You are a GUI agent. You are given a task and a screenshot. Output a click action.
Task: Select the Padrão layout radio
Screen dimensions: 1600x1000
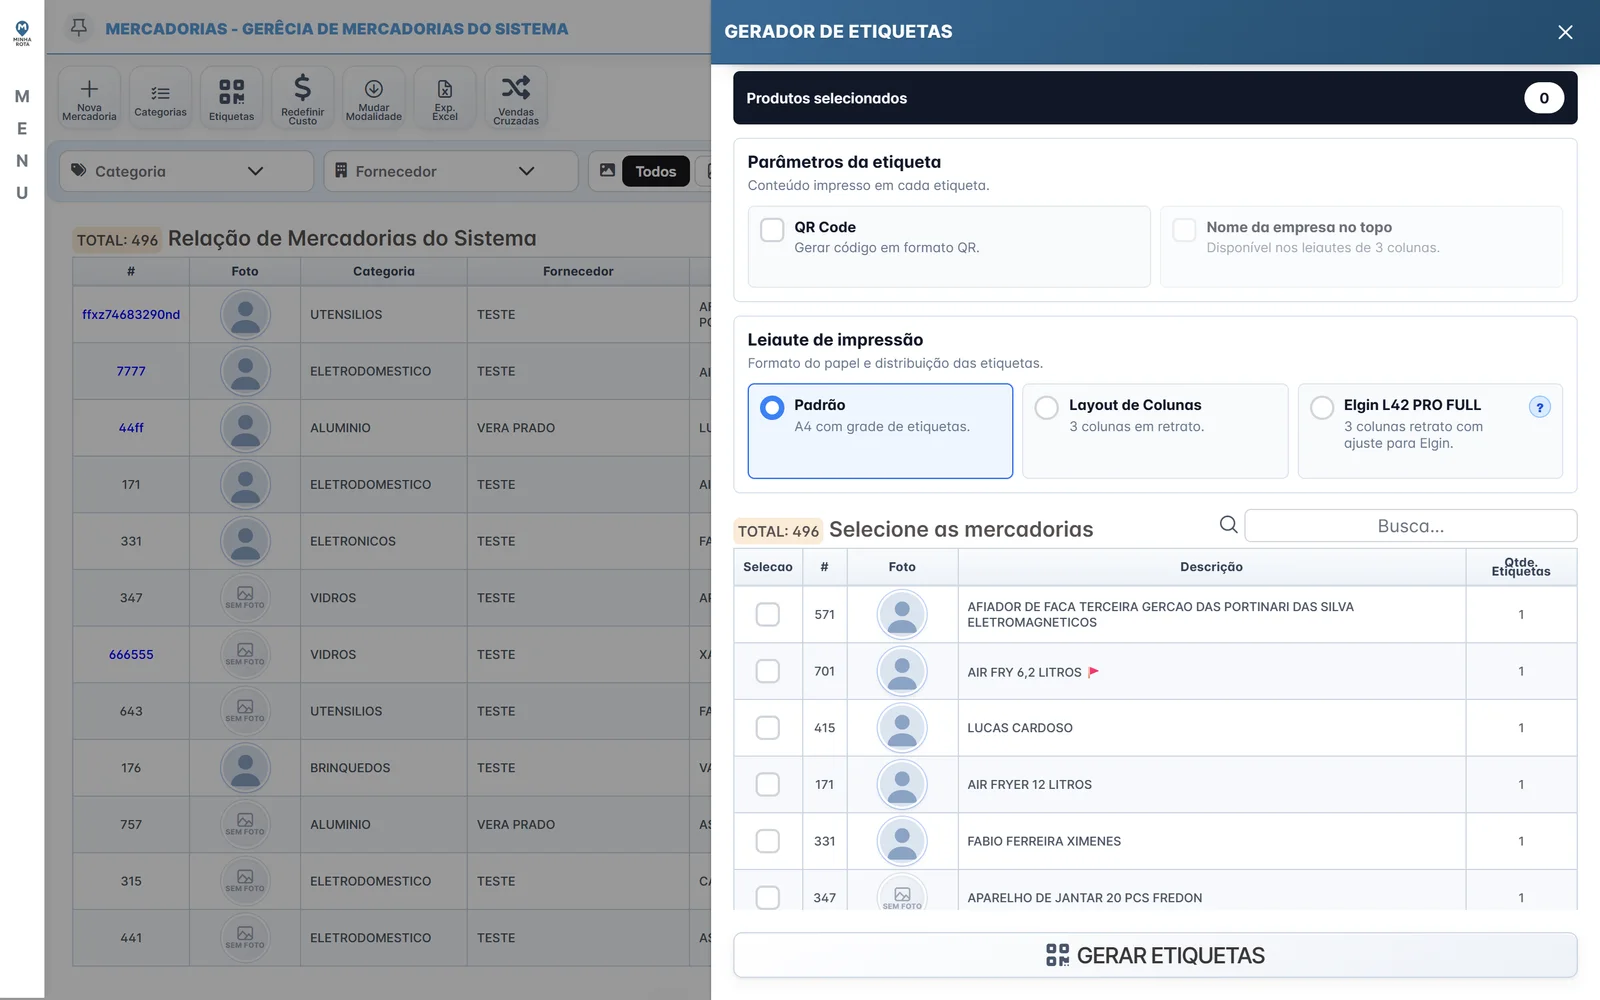[772, 407]
